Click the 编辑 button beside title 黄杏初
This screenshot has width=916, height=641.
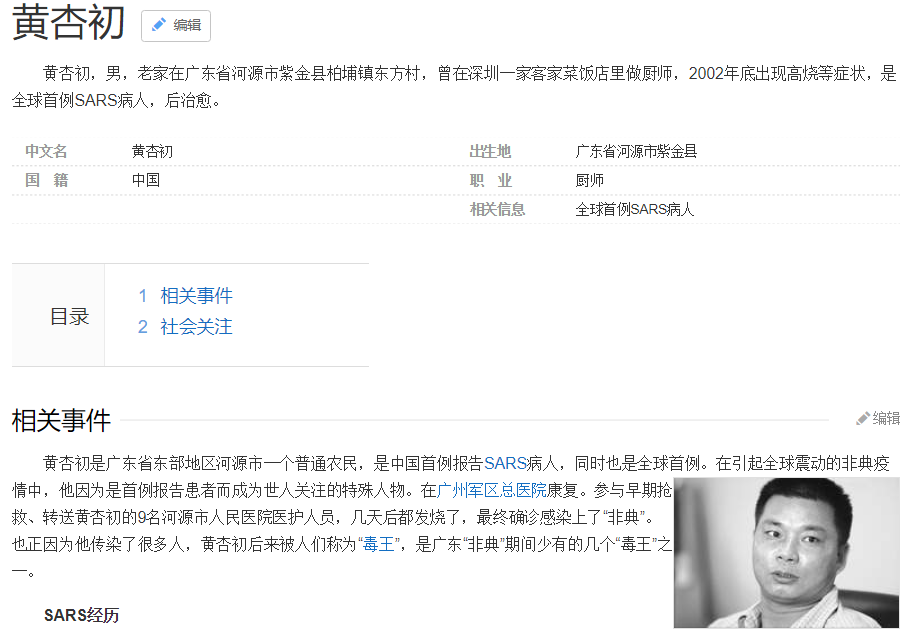(x=176, y=26)
